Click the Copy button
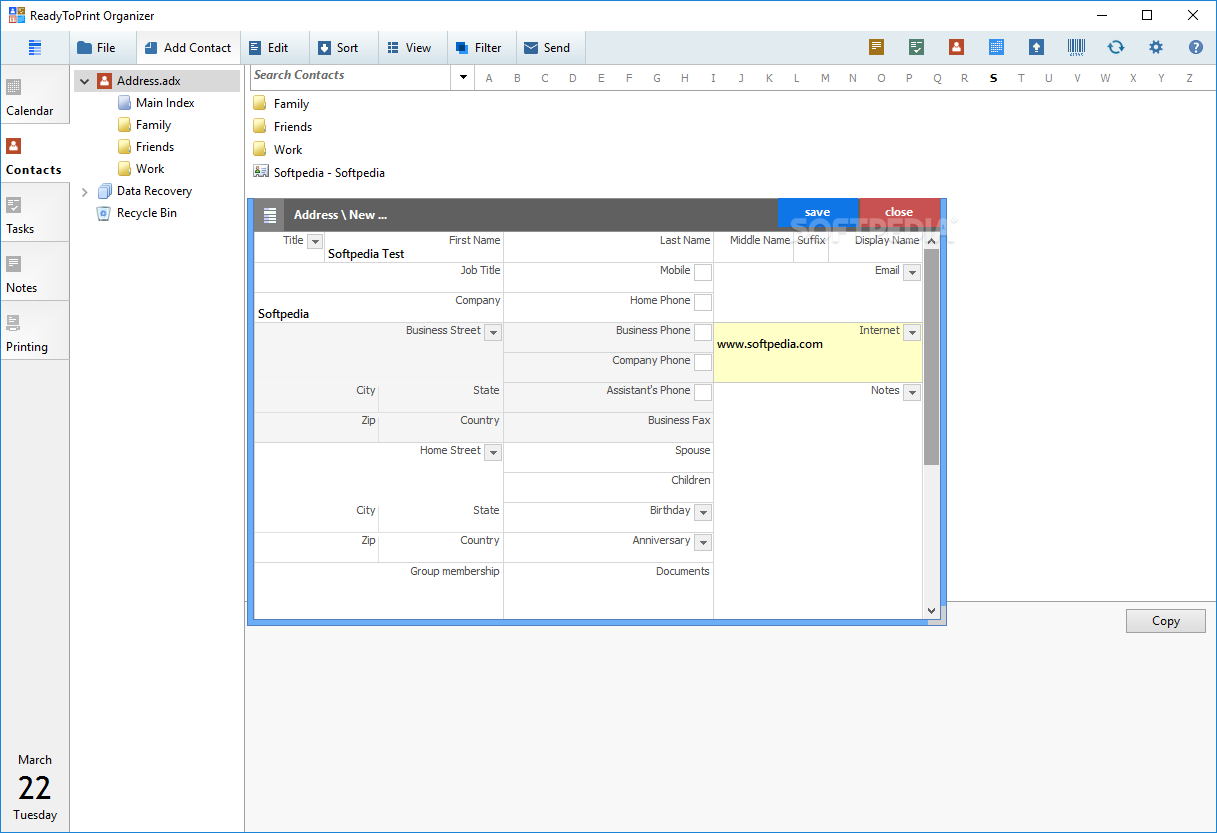The width and height of the screenshot is (1217, 833). click(x=1166, y=621)
